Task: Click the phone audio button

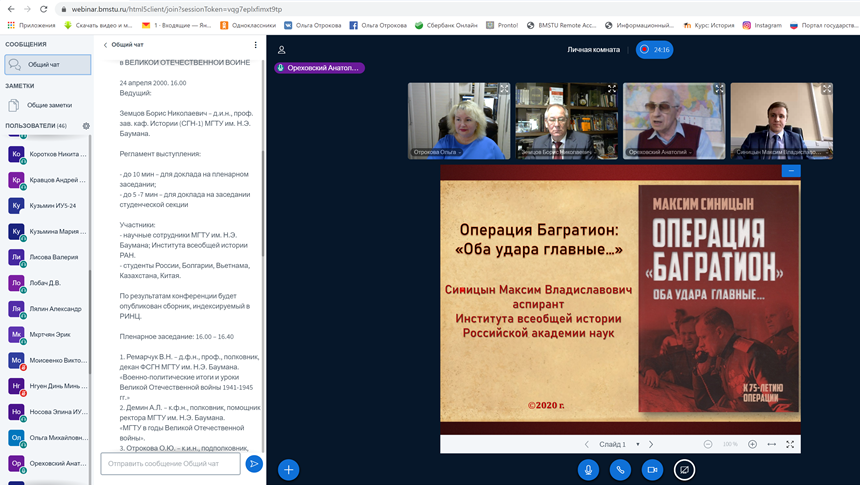Action: click(x=620, y=469)
